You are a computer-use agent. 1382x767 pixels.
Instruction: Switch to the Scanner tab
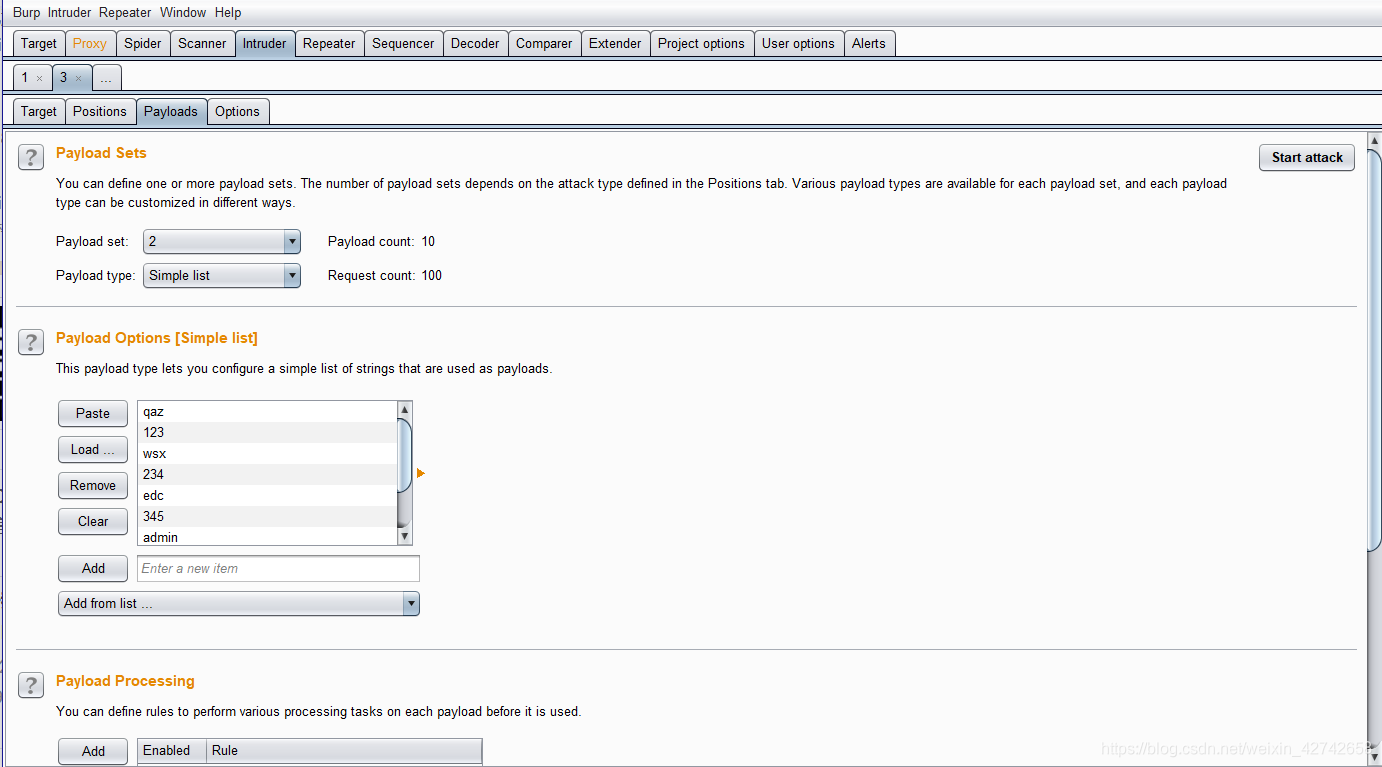(202, 43)
